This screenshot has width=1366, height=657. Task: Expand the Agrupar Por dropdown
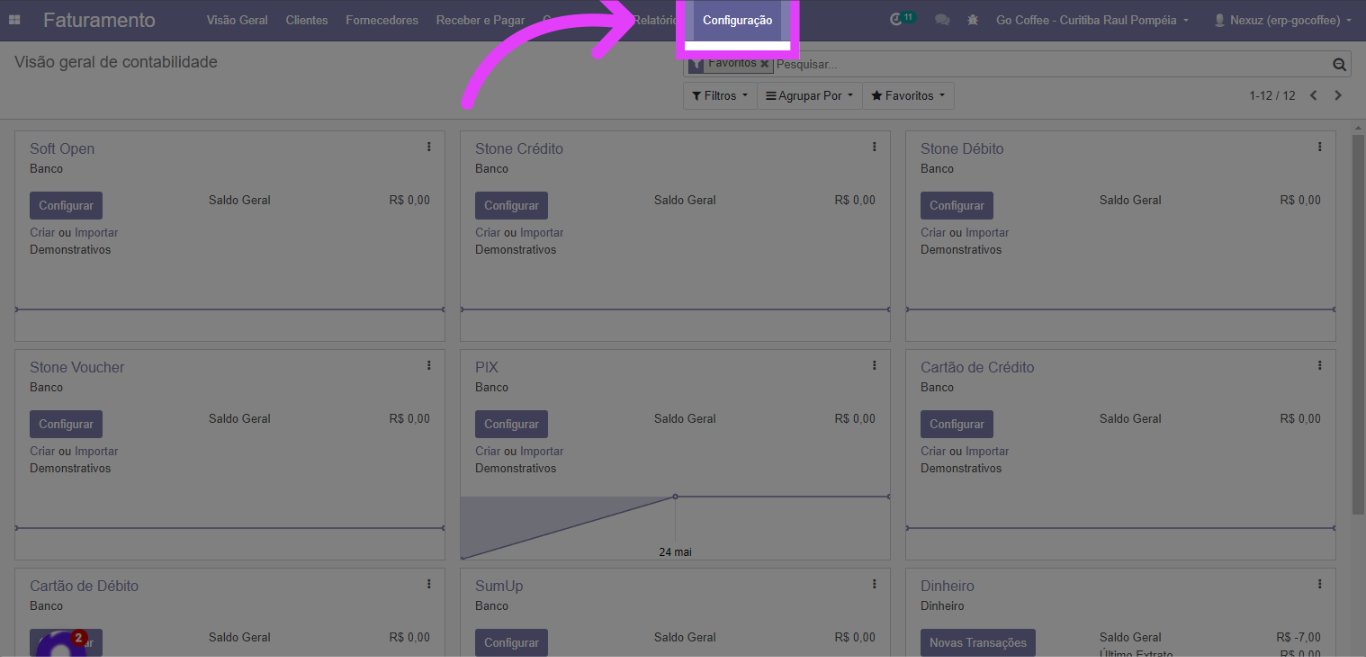[x=810, y=96]
